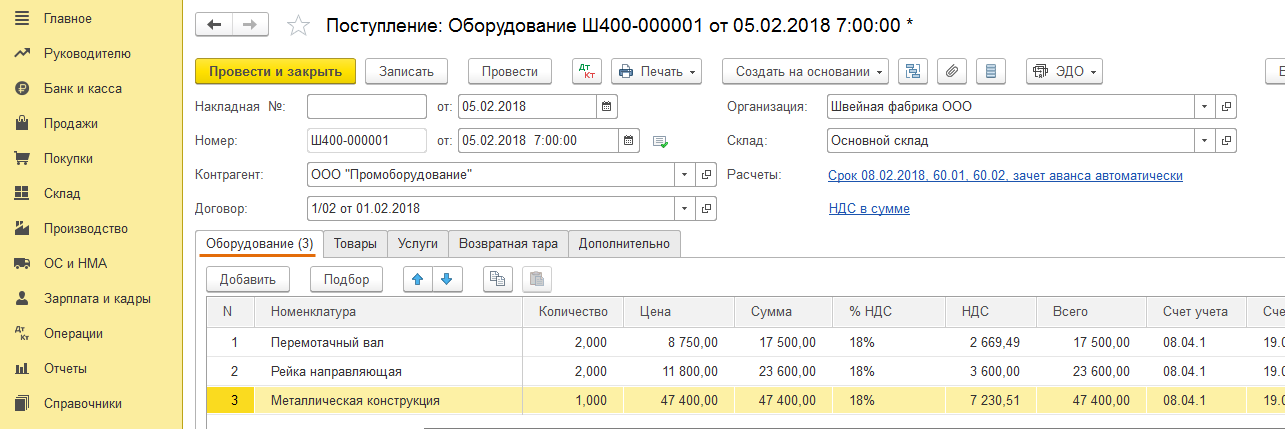Click the favorites star icon beside title

coord(298,25)
